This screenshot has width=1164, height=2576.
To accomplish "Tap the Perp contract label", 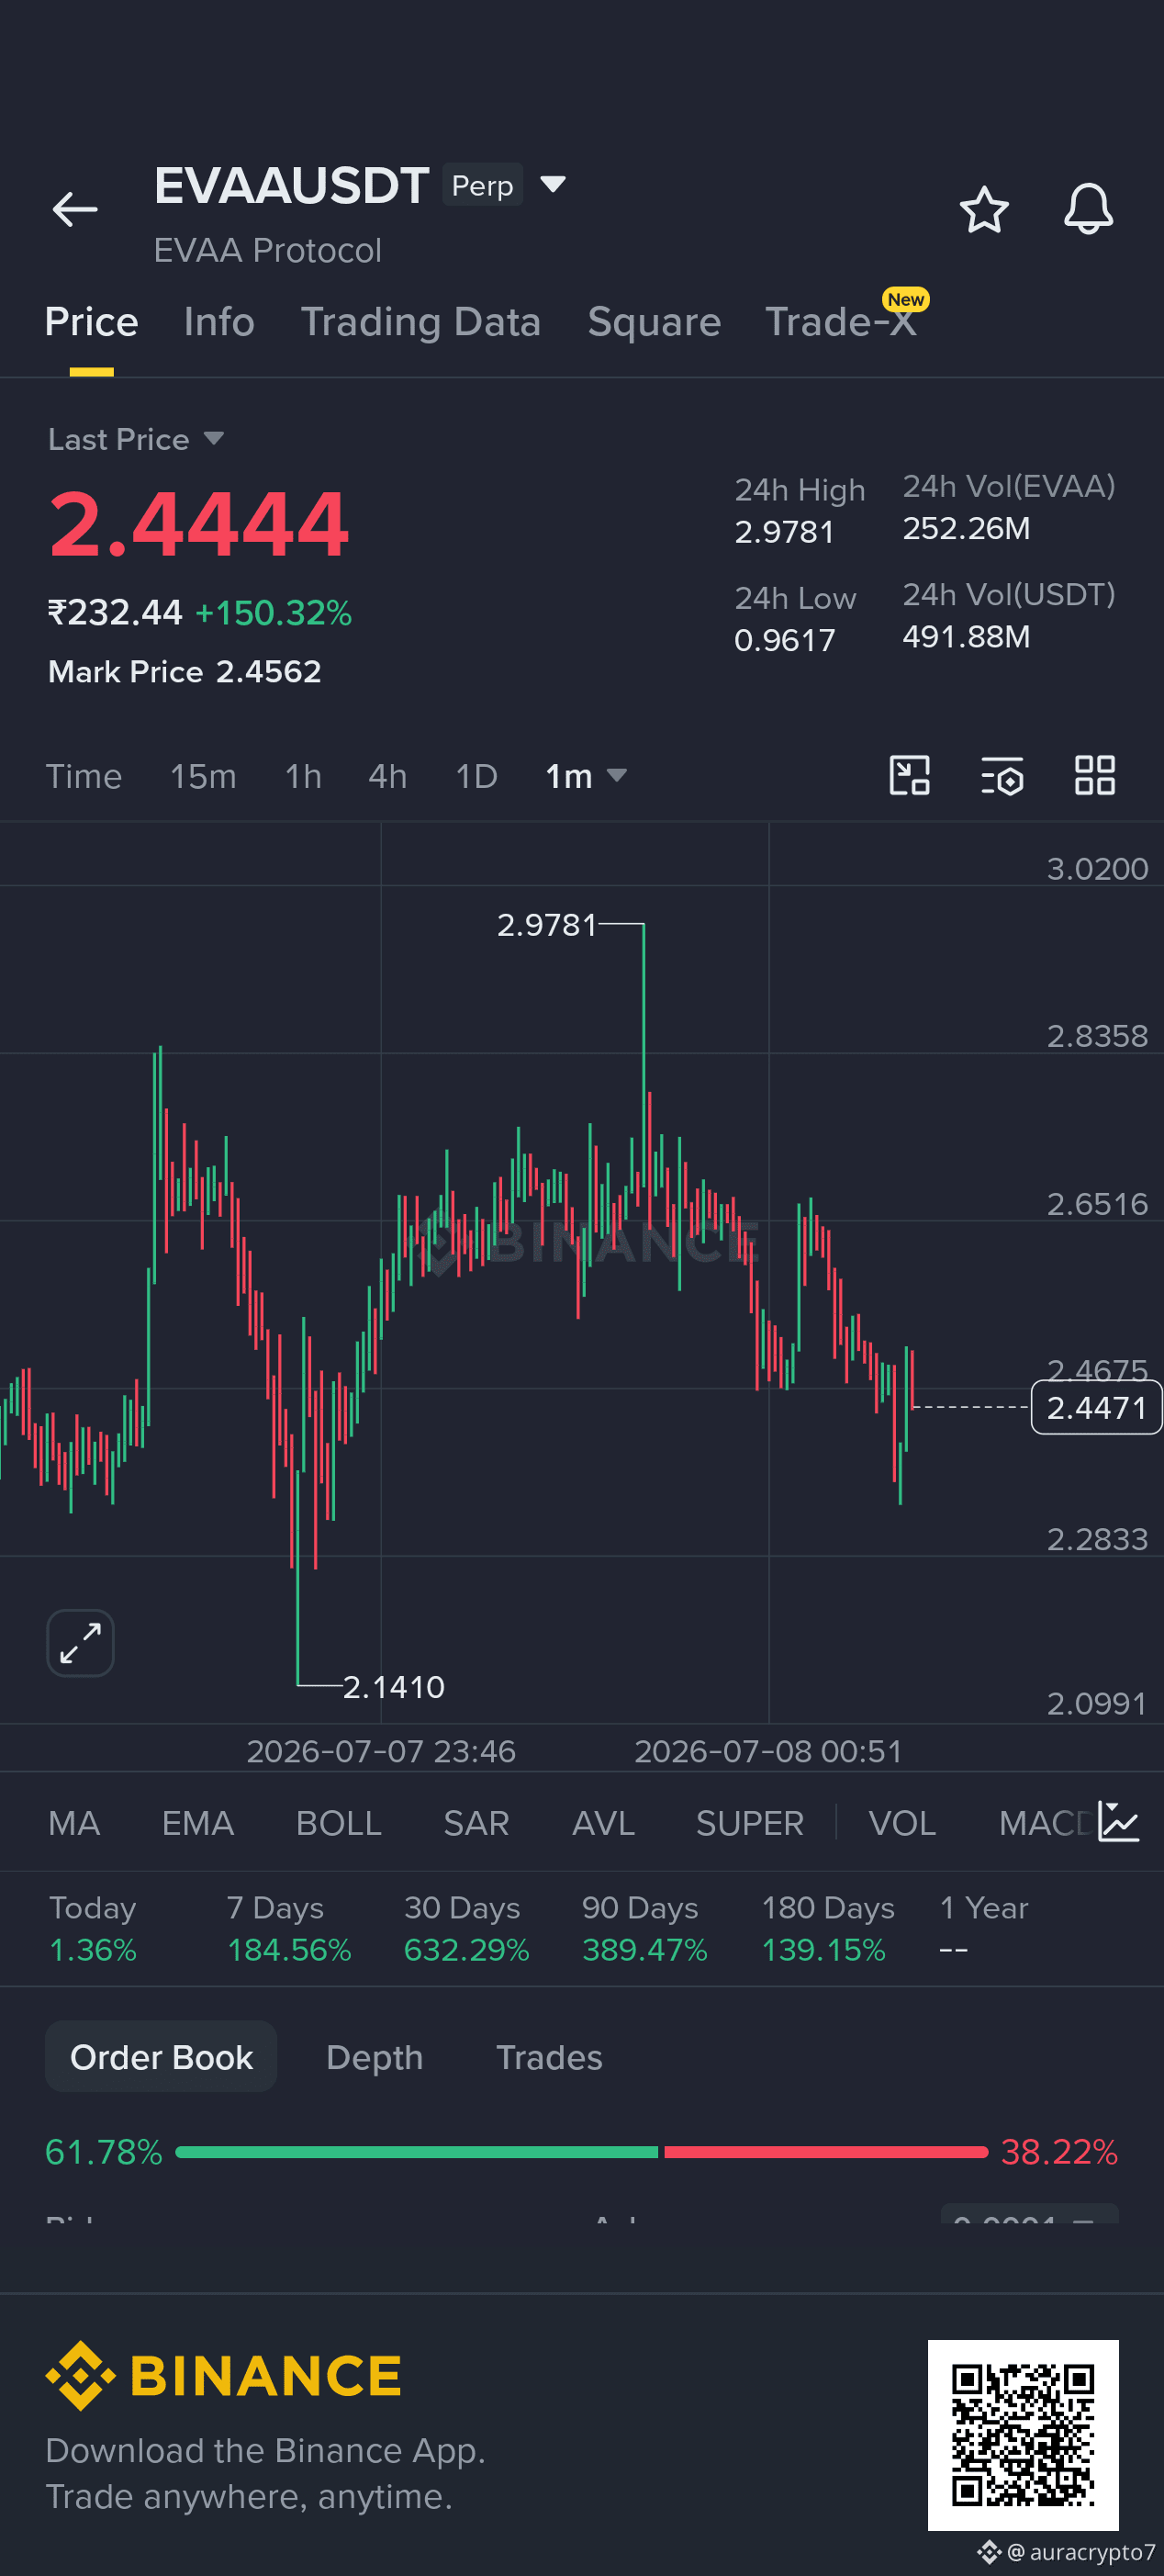I will pyautogui.click(x=482, y=185).
